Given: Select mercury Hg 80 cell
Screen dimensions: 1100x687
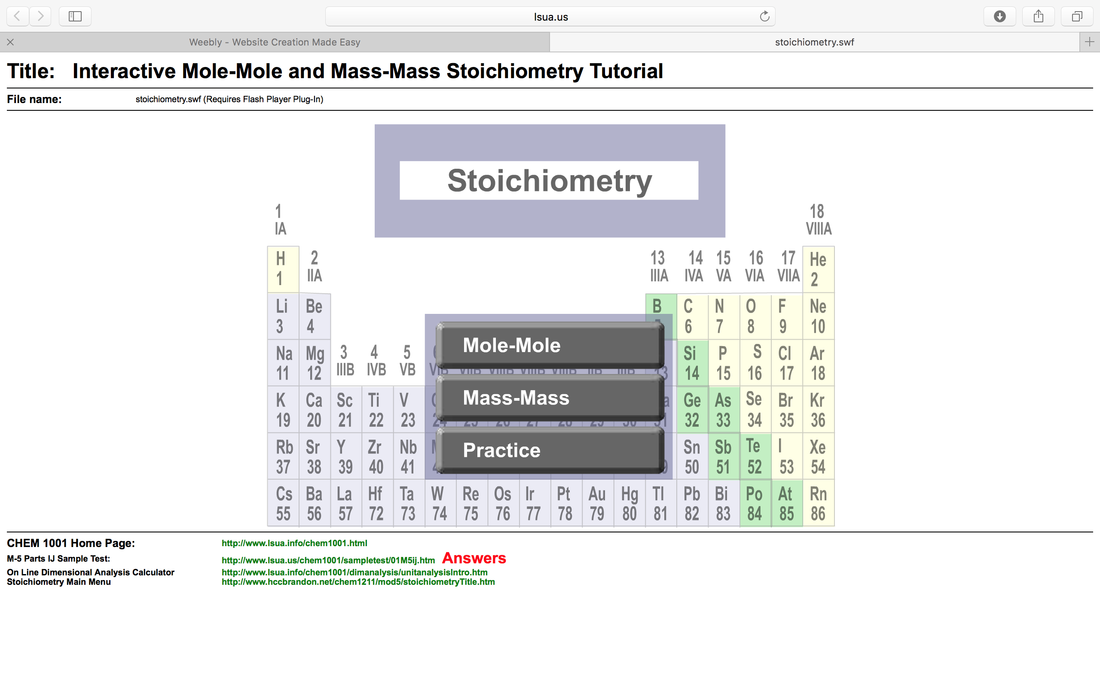Looking at the screenshot, I should pyautogui.click(x=629, y=503).
